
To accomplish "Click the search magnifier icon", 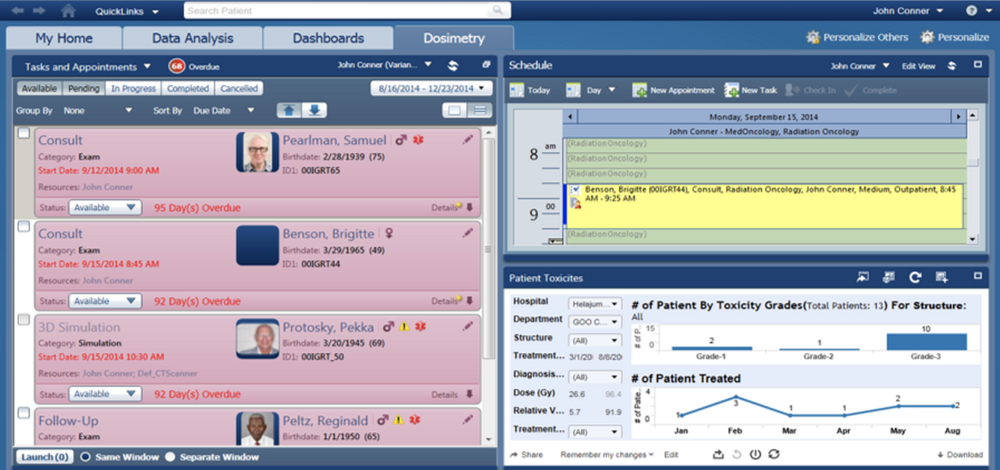I will tap(498, 11).
